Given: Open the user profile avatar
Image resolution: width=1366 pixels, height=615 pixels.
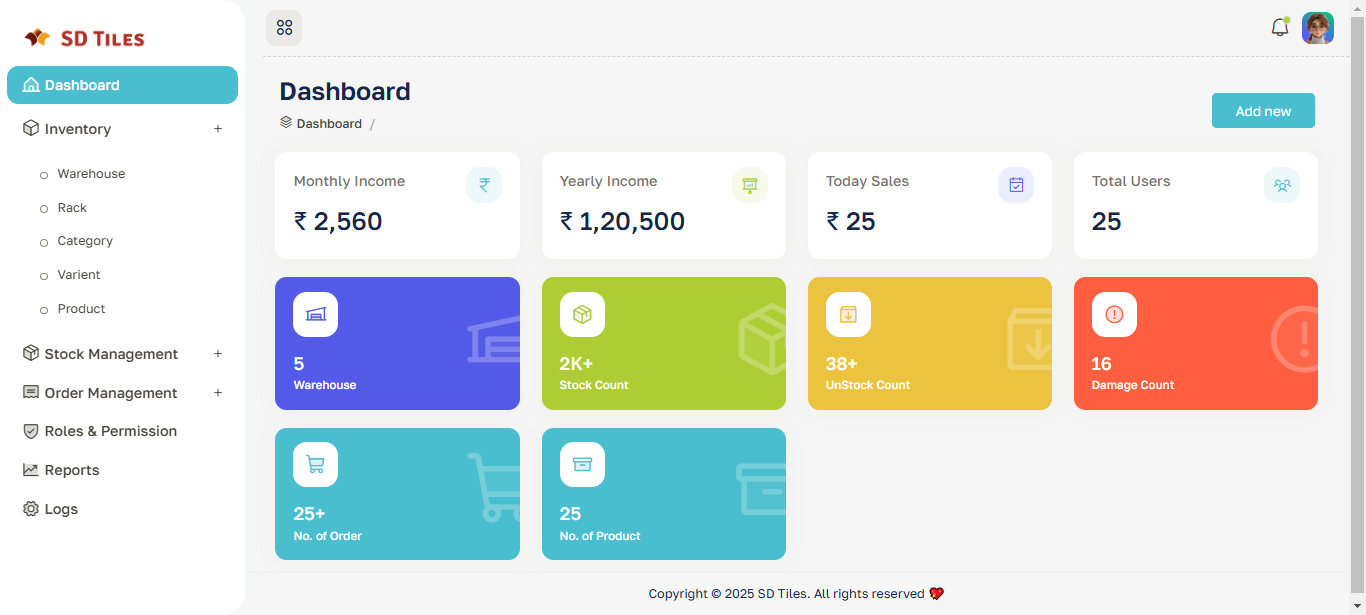Looking at the screenshot, I should (1317, 28).
